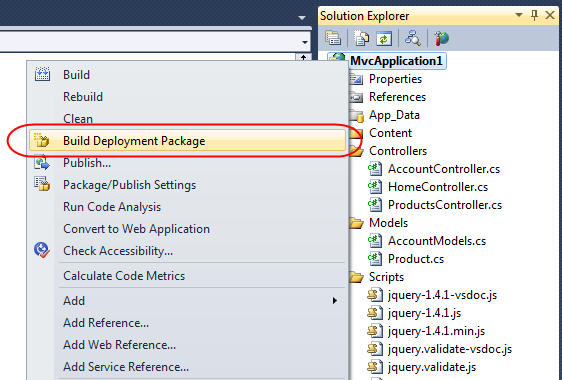This screenshot has height=380, width=562.
Task: Click the ASP.NET Configuration globe icon
Action: [x=441, y=38]
